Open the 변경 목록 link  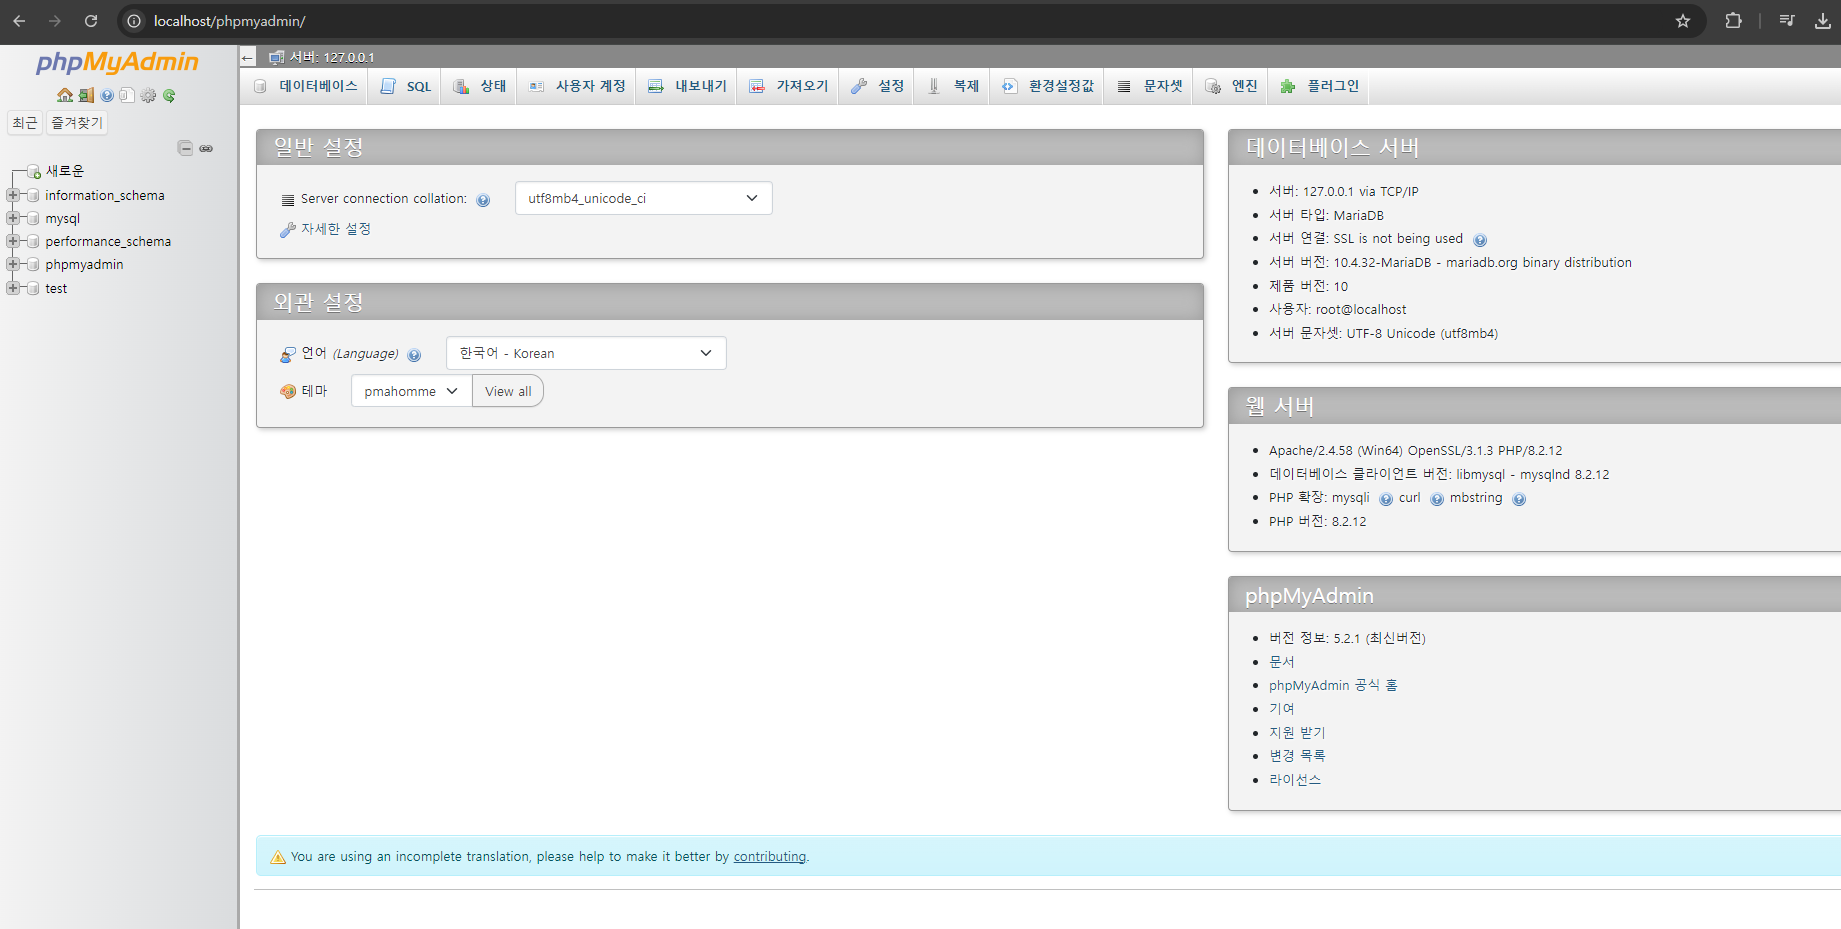tap(1297, 756)
